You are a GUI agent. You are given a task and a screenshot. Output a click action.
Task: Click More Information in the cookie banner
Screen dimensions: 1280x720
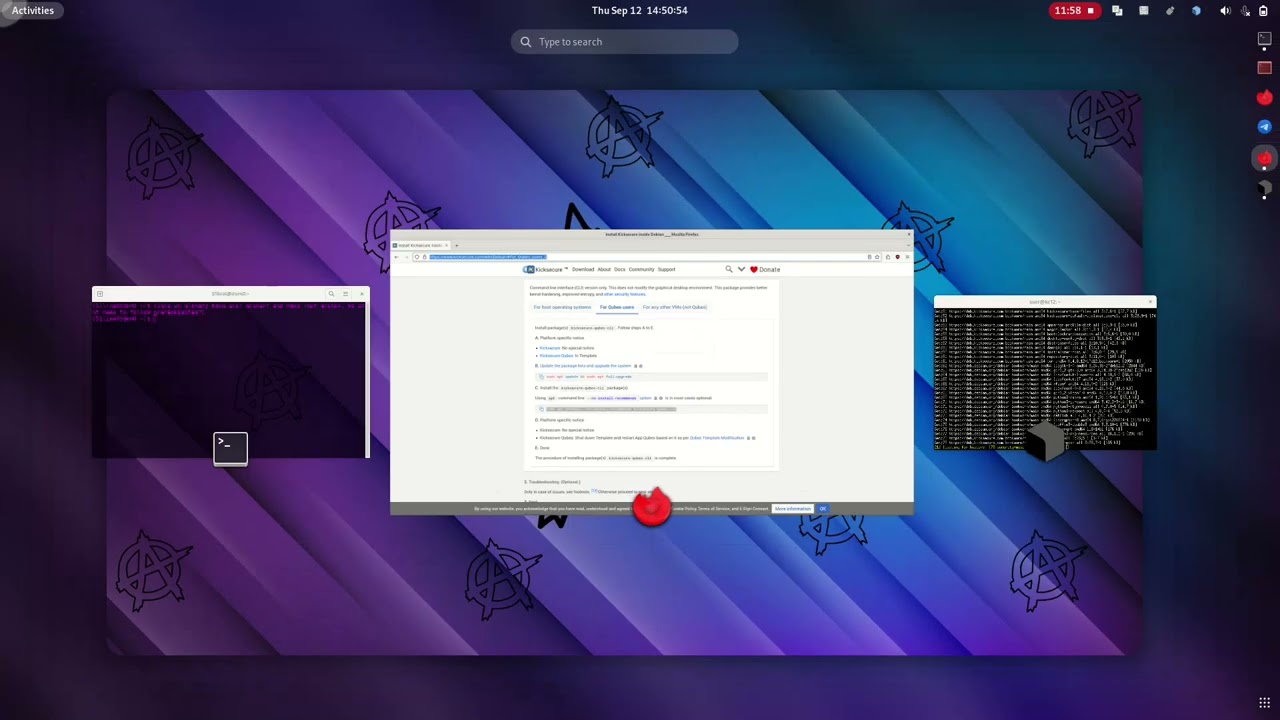[x=792, y=509]
